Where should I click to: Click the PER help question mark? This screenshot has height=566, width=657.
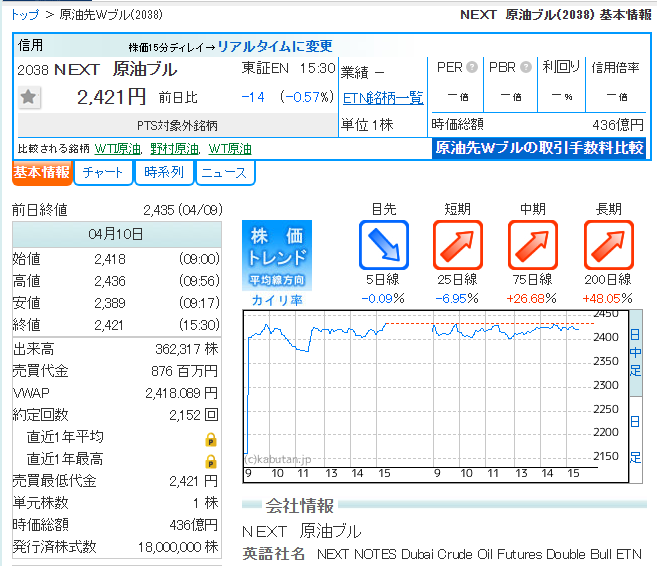pyautogui.click(x=472, y=67)
